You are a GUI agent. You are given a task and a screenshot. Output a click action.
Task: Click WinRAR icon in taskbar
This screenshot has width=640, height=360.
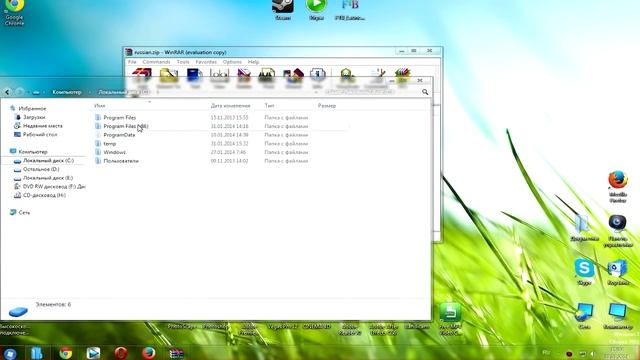click(176, 353)
